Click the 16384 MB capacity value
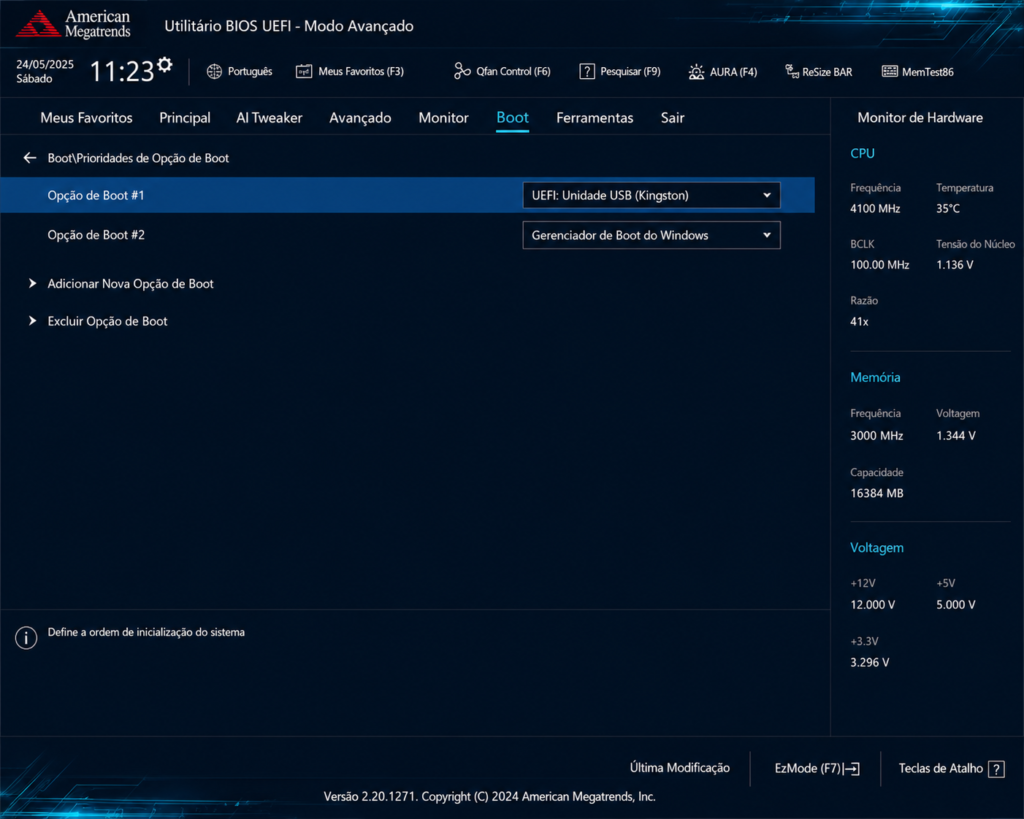Image resolution: width=1024 pixels, height=819 pixels. click(876, 494)
